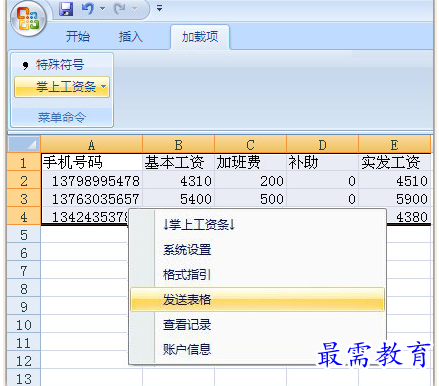Click cell with phone 13798995478
The height and width of the screenshot is (386, 439).
92,181
